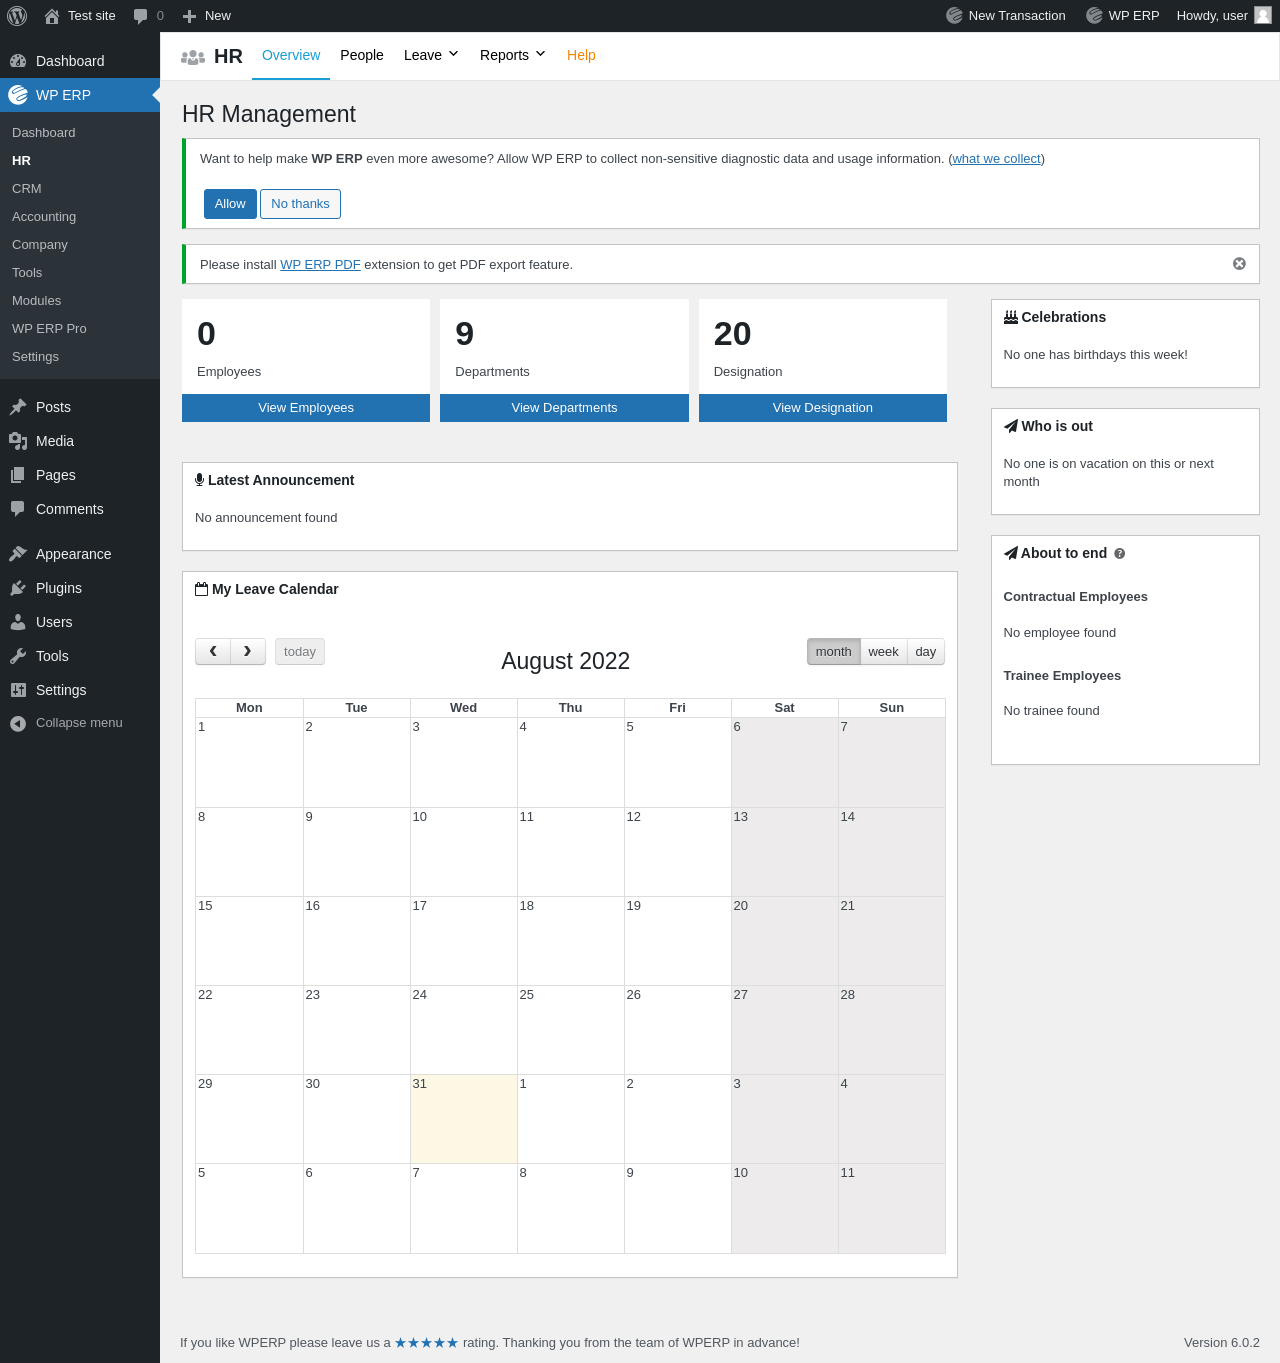Open the user avatar in admin bar

point(1263,15)
